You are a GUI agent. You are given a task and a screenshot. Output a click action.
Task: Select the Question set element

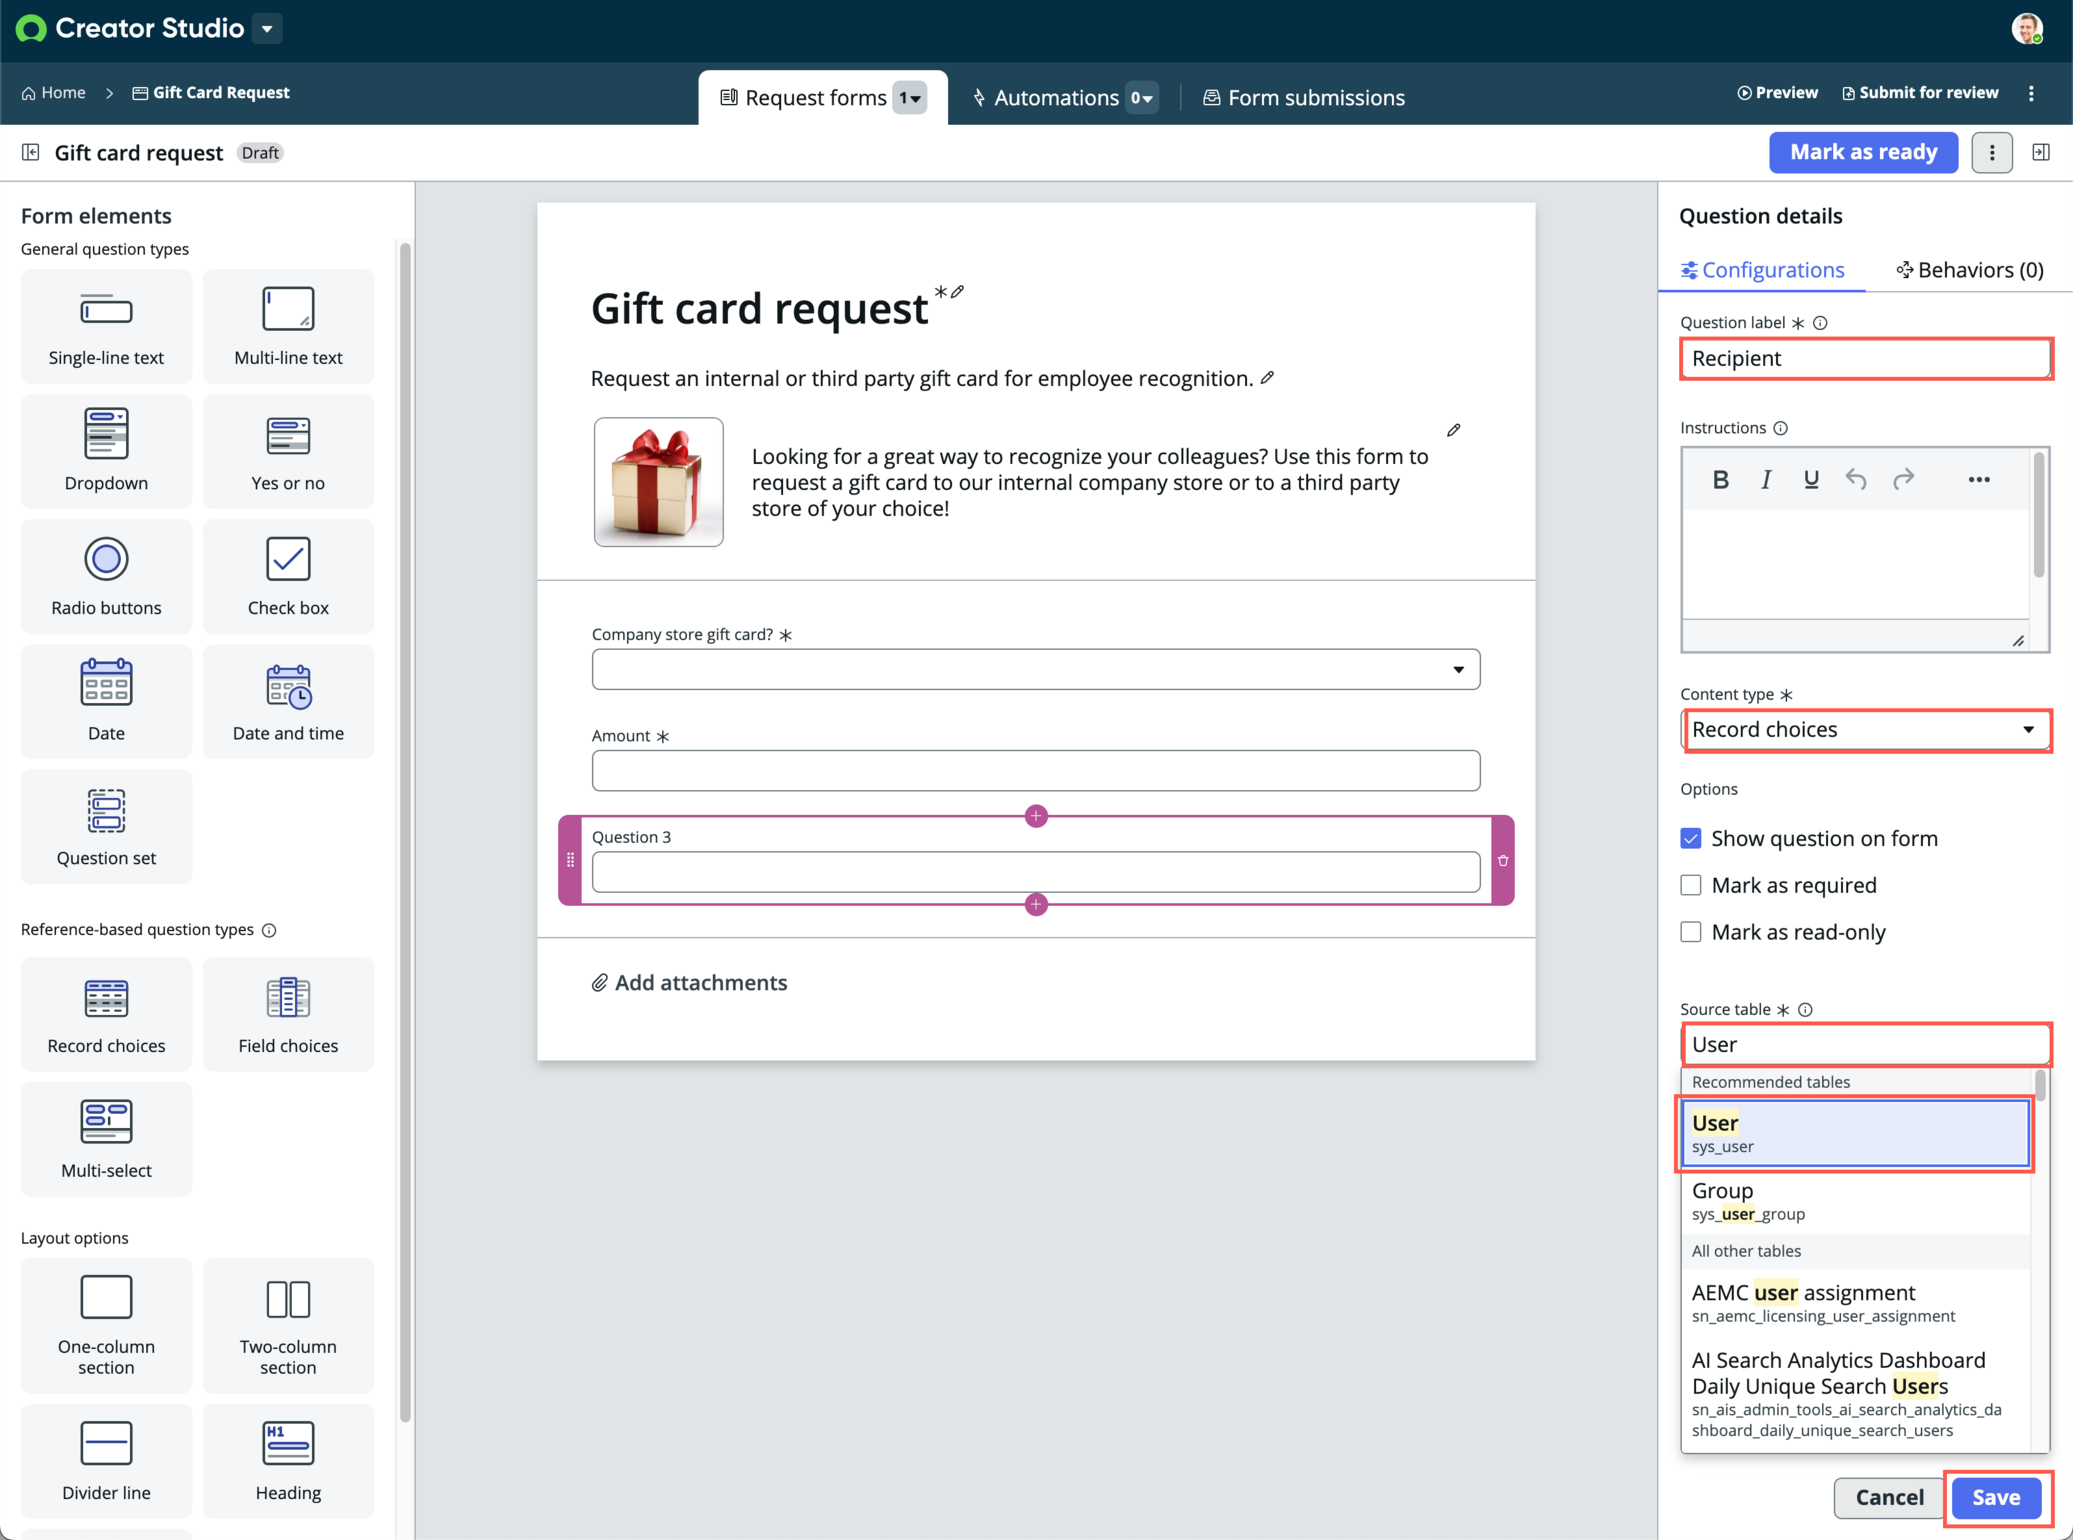point(106,827)
